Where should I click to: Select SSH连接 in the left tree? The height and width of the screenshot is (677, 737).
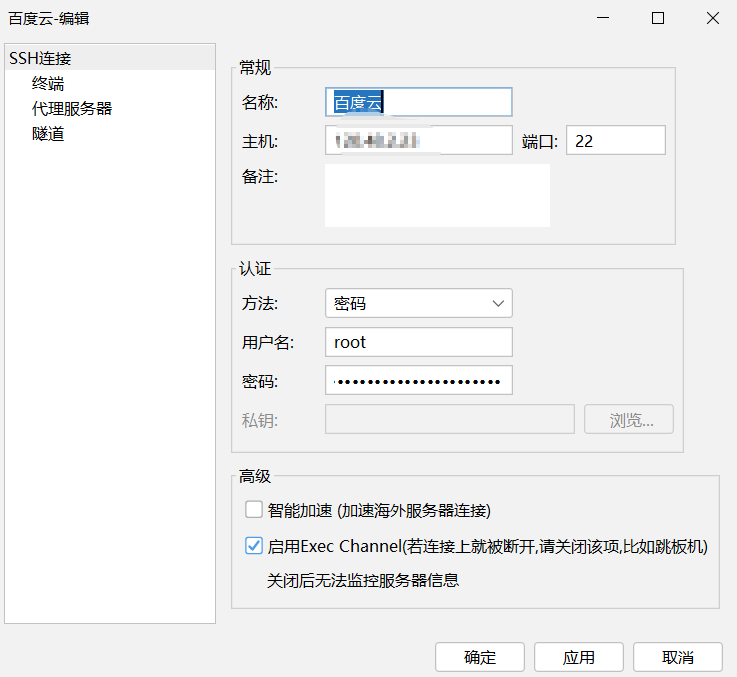(x=110, y=58)
